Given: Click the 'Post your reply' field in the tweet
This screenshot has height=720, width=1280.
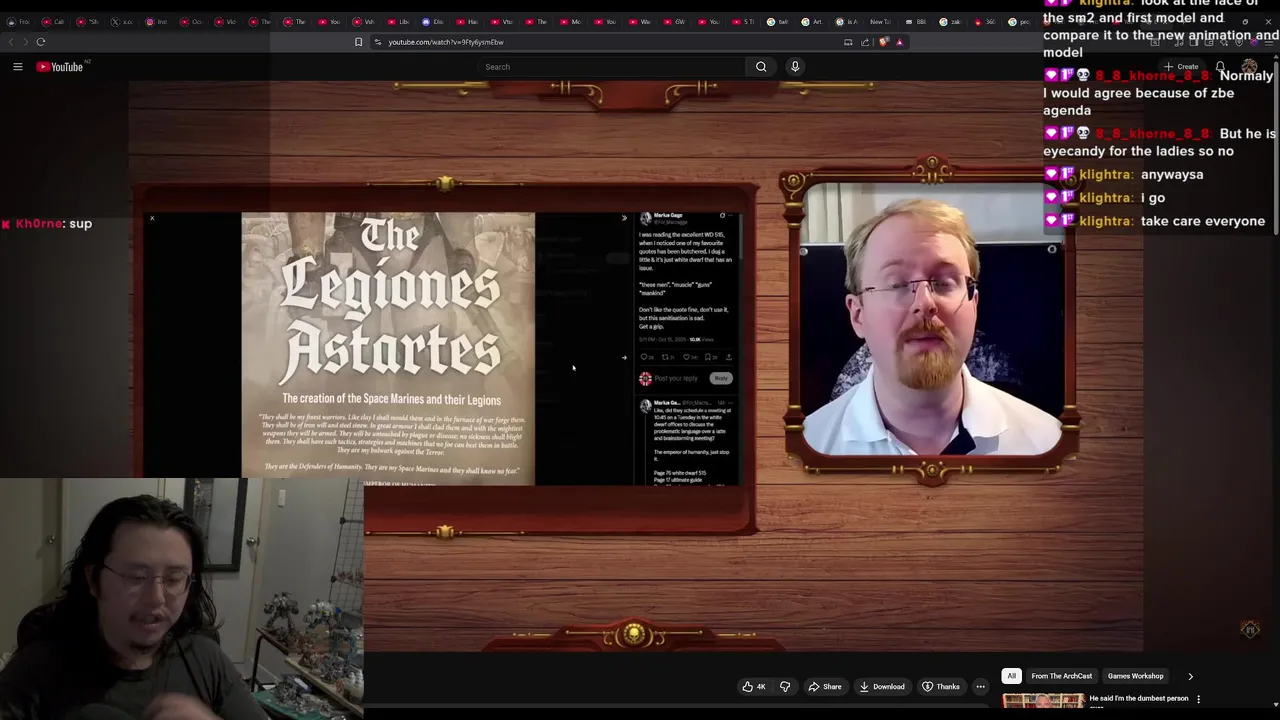Looking at the screenshot, I should point(677,378).
